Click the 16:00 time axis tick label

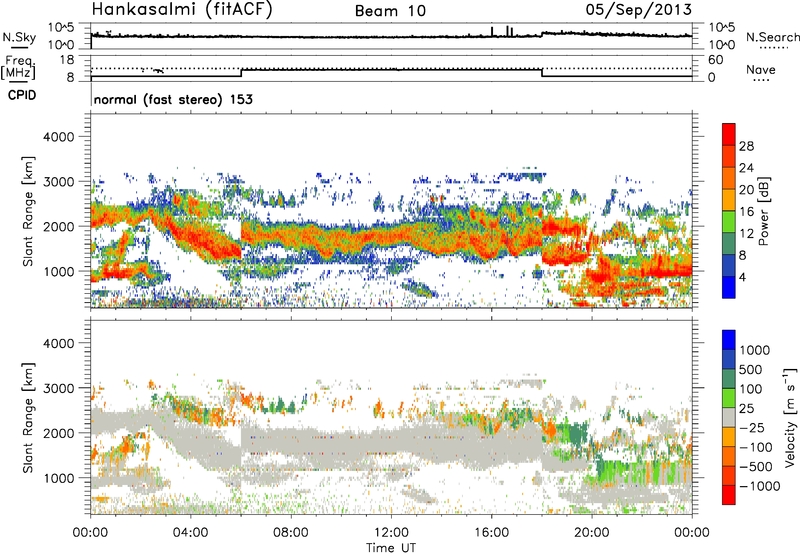click(x=491, y=533)
